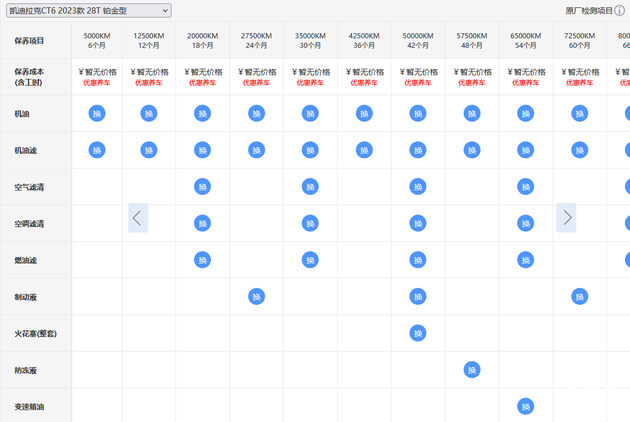Click the 防冻液 换 icon at 57500KM
Viewport: 630px width, 422px height.
click(472, 370)
